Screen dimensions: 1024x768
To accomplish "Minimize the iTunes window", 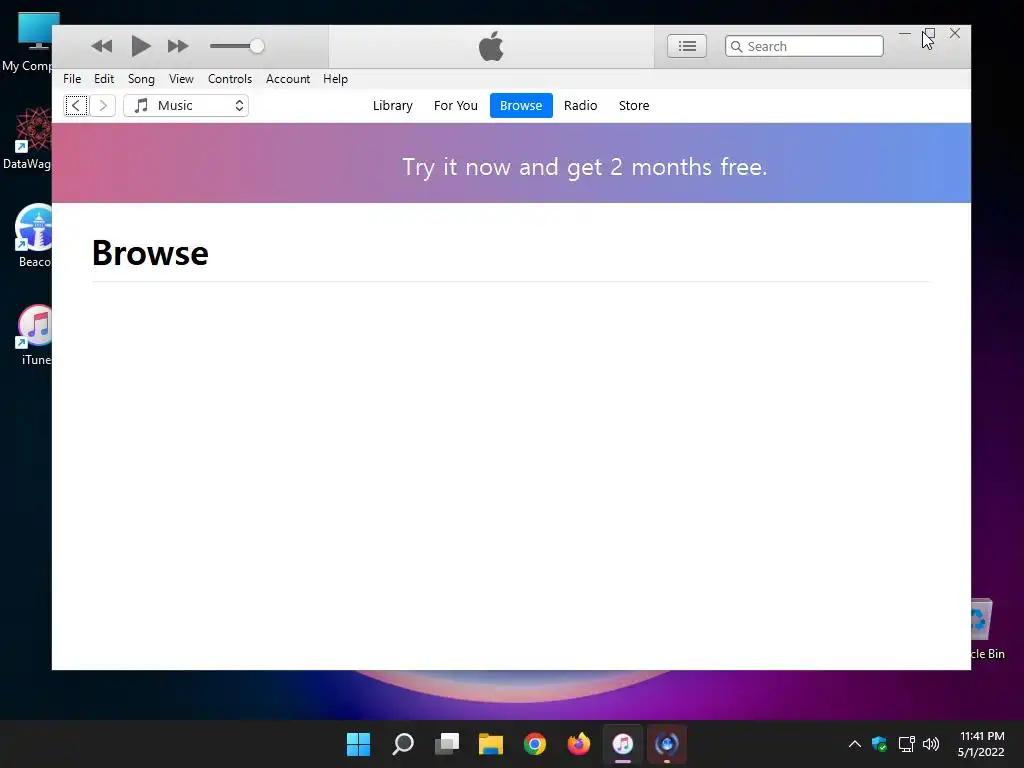I will pos(904,33).
